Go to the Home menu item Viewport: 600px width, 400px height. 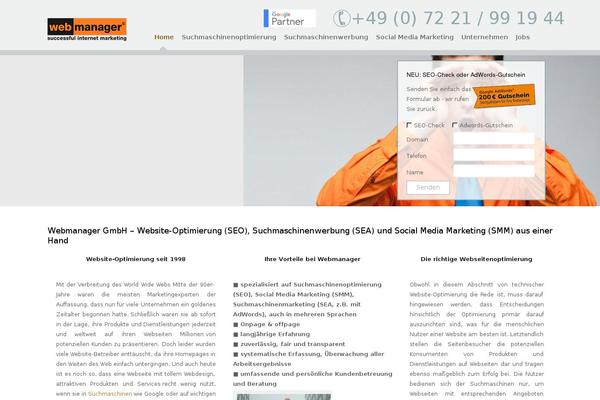tap(164, 37)
